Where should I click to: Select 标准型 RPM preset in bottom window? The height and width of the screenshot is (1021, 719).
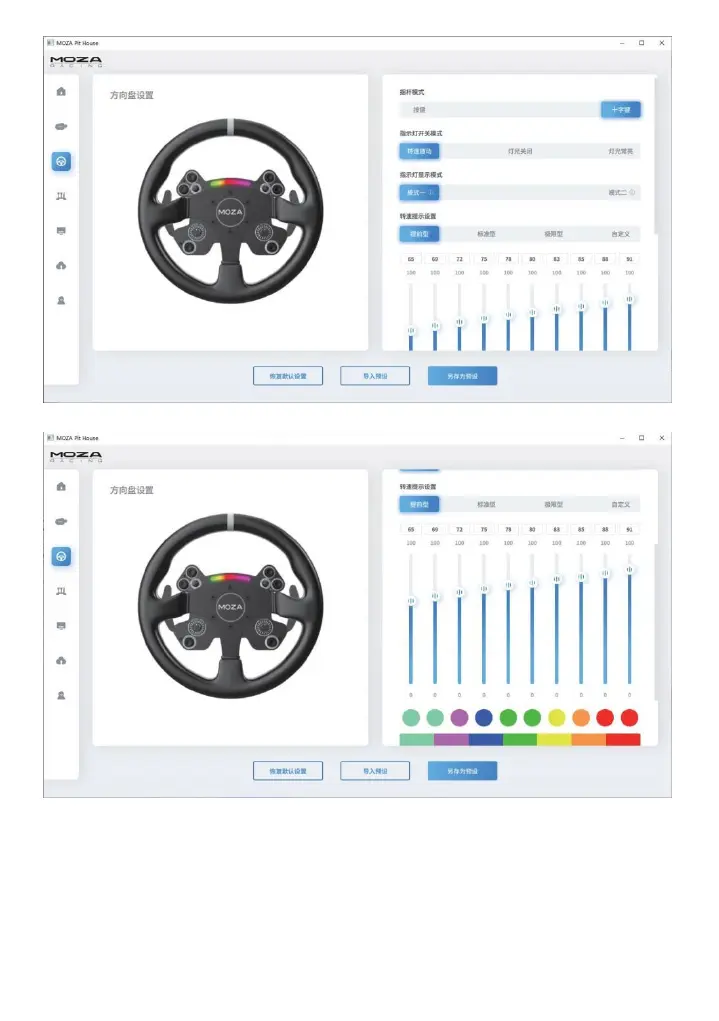(486, 504)
